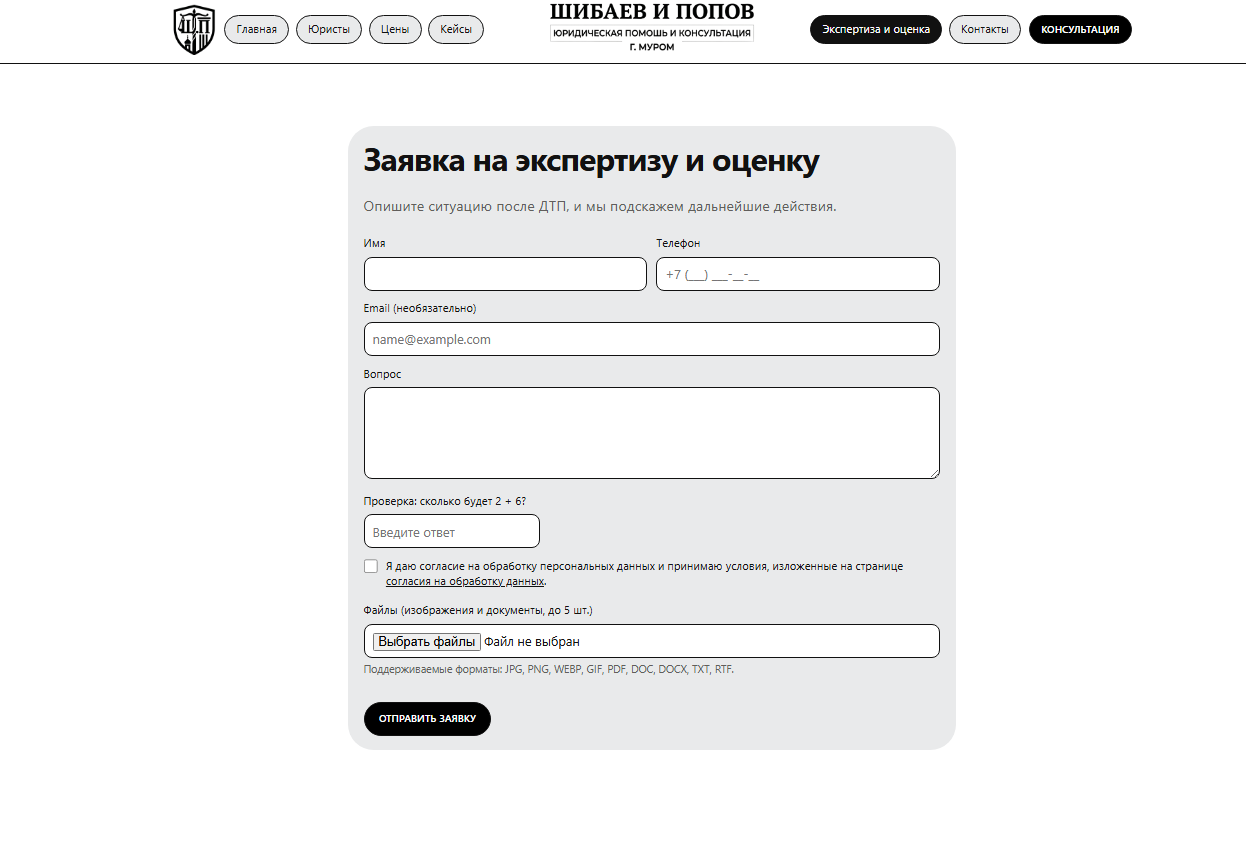Open the согласия на обработку данных link
The width and height of the screenshot is (1246, 853).
(465, 581)
